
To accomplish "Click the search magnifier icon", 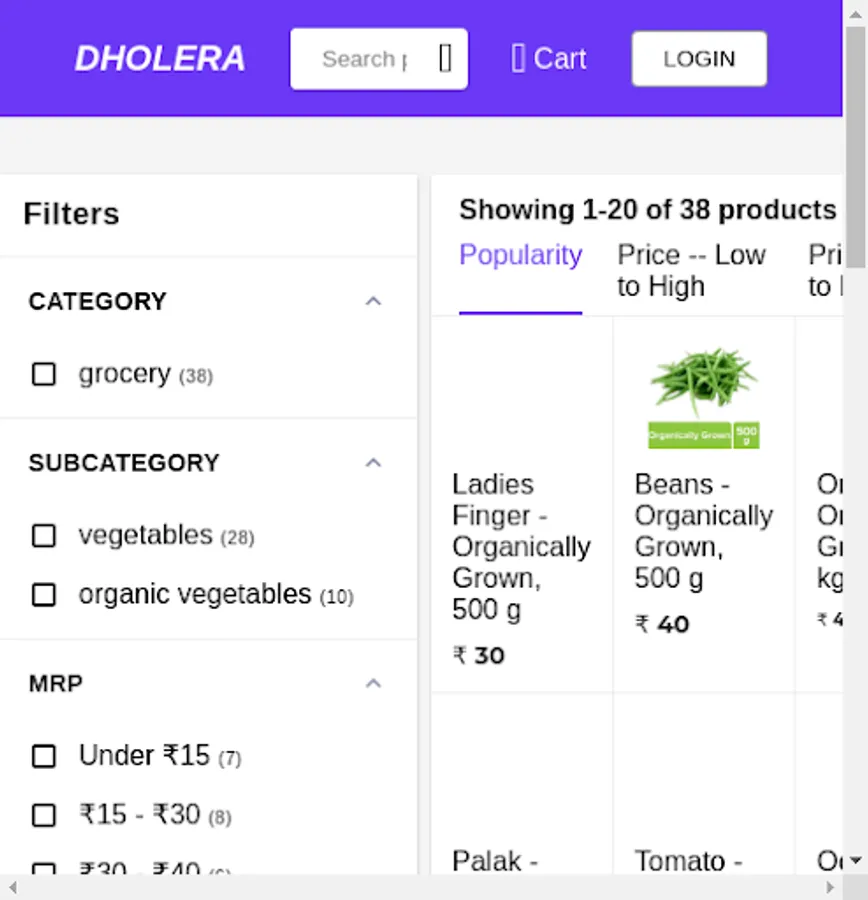I will [445, 59].
